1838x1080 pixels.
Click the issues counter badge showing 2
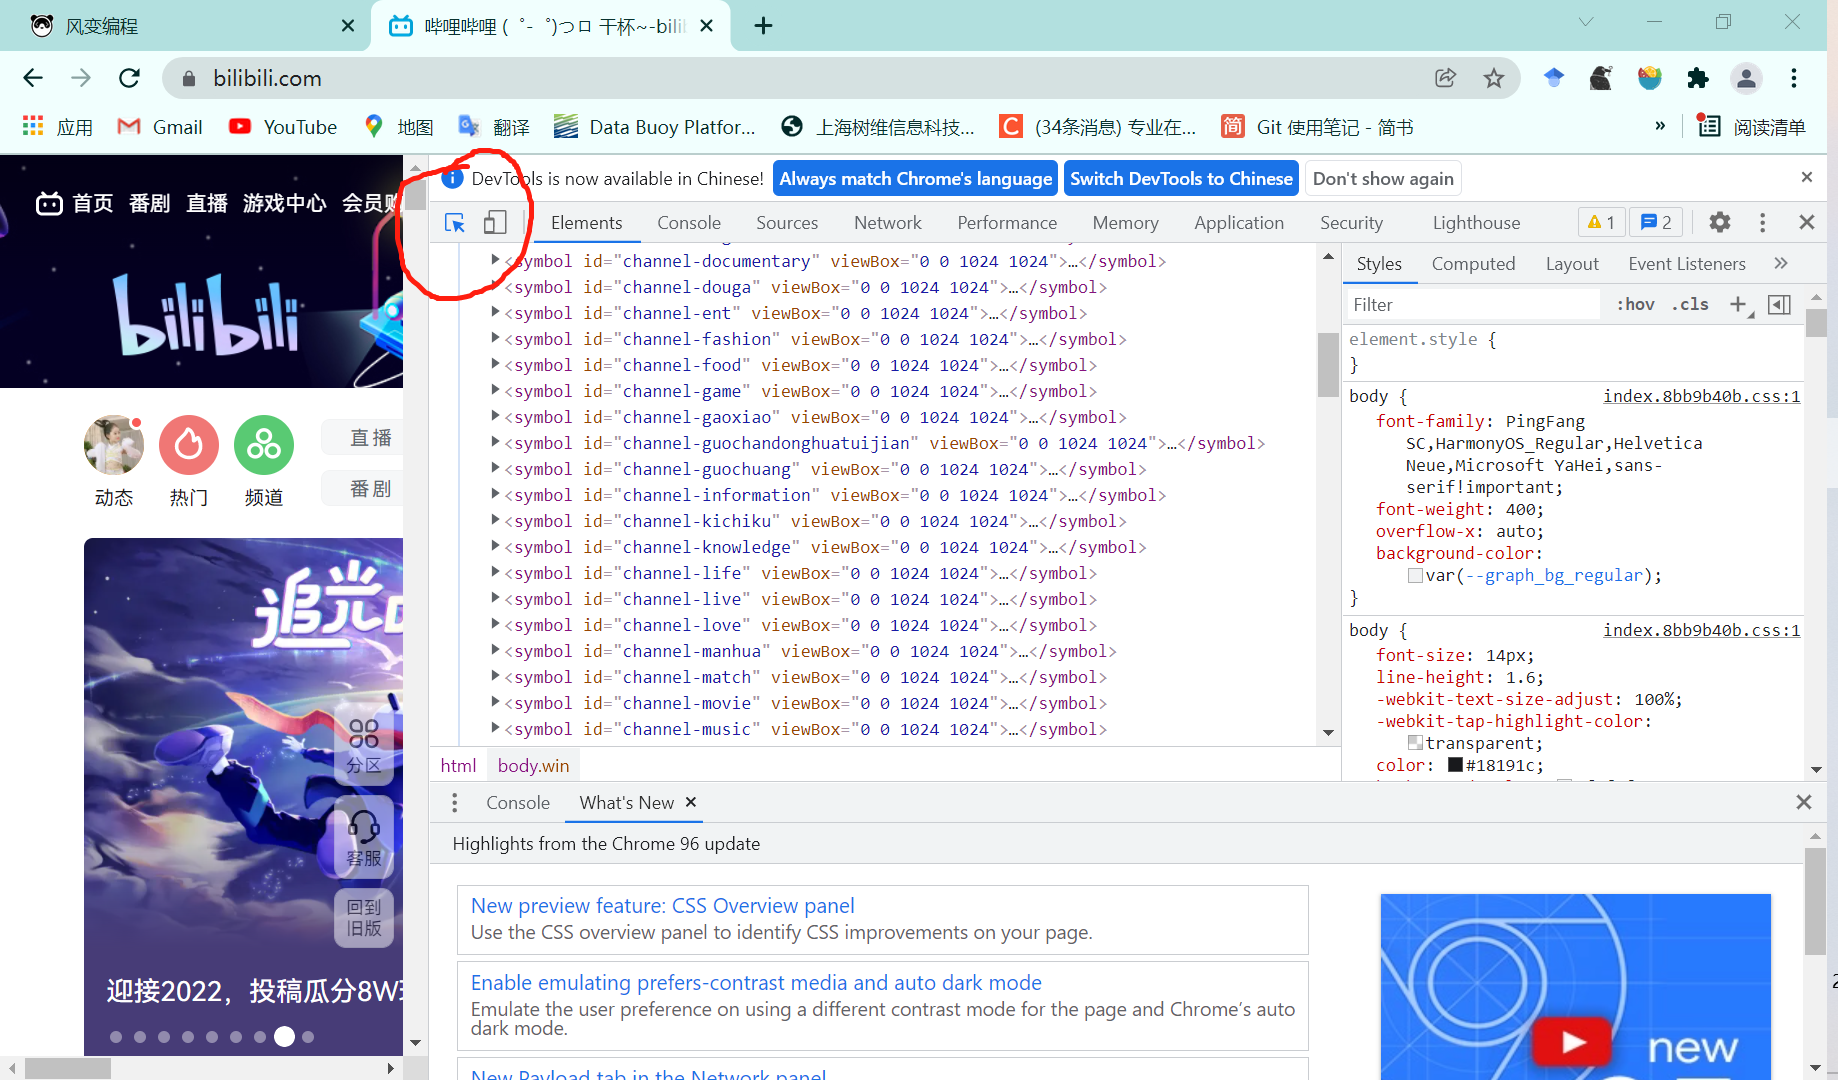click(x=1657, y=222)
